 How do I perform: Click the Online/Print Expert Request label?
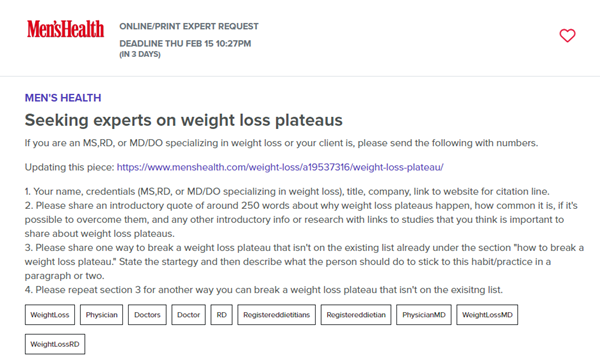(x=189, y=26)
